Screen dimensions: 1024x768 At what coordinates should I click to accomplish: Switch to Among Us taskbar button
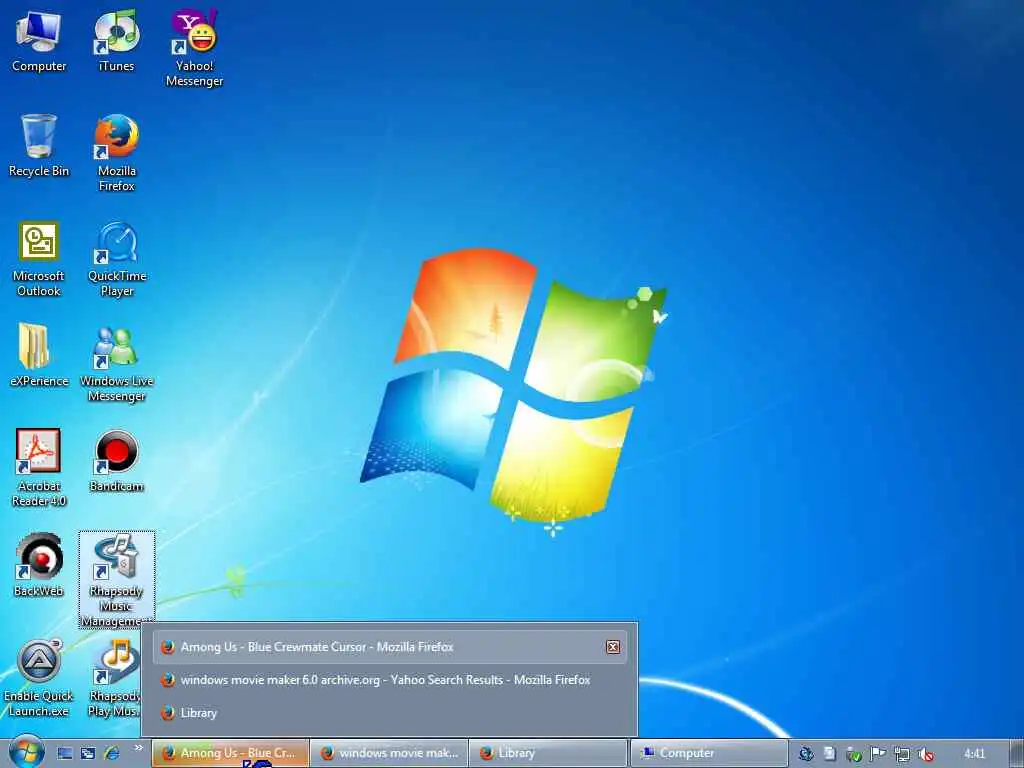pos(231,753)
